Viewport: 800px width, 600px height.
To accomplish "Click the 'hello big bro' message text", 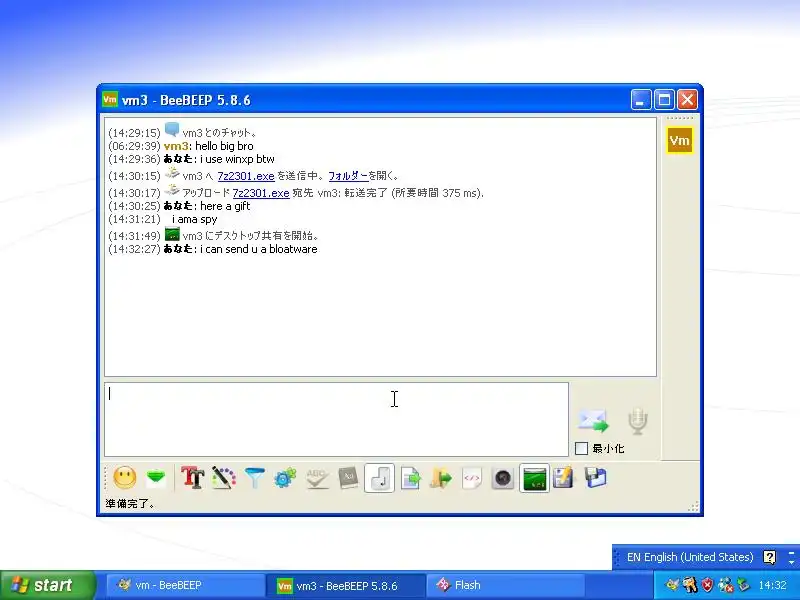I will click(x=224, y=146).
